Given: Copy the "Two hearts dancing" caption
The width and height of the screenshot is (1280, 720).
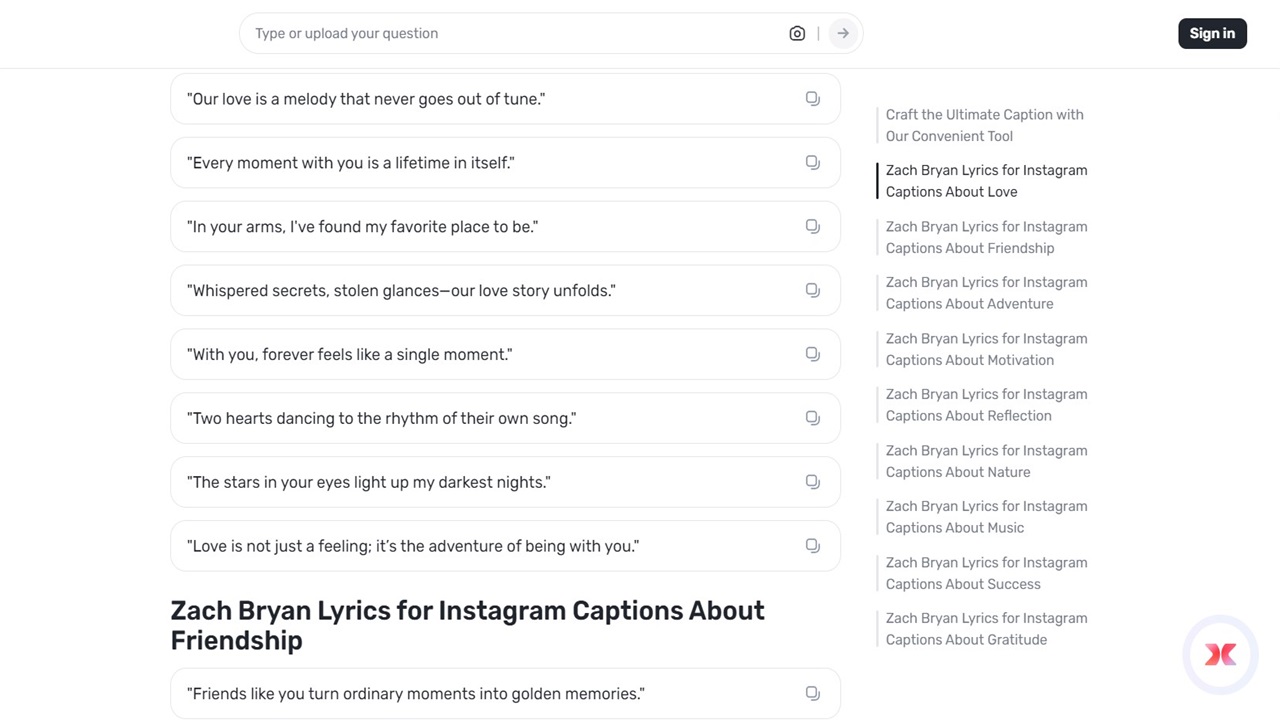Looking at the screenshot, I should pos(813,419).
